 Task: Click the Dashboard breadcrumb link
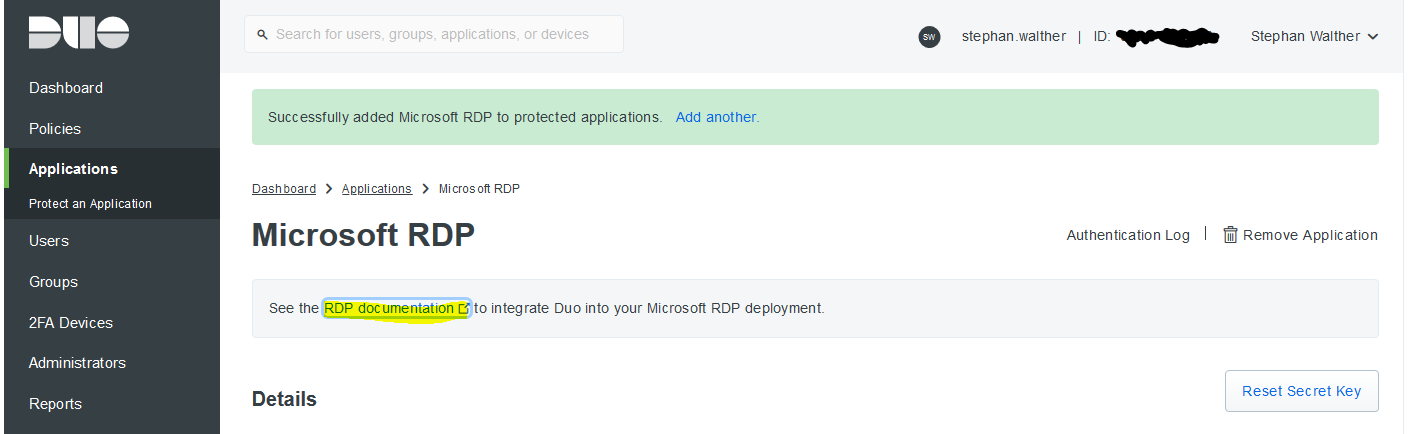(284, 189)
